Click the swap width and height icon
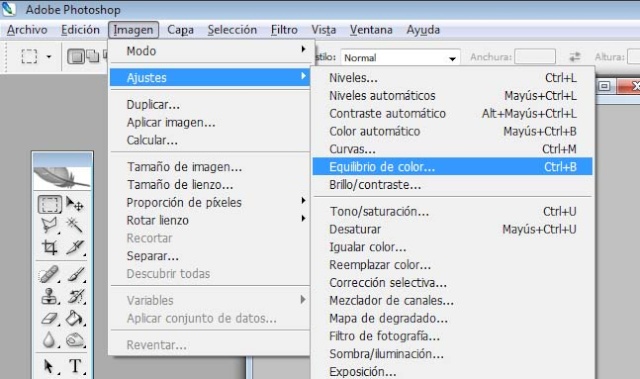This screenshot has width=640, height=379. coord(575,57)
